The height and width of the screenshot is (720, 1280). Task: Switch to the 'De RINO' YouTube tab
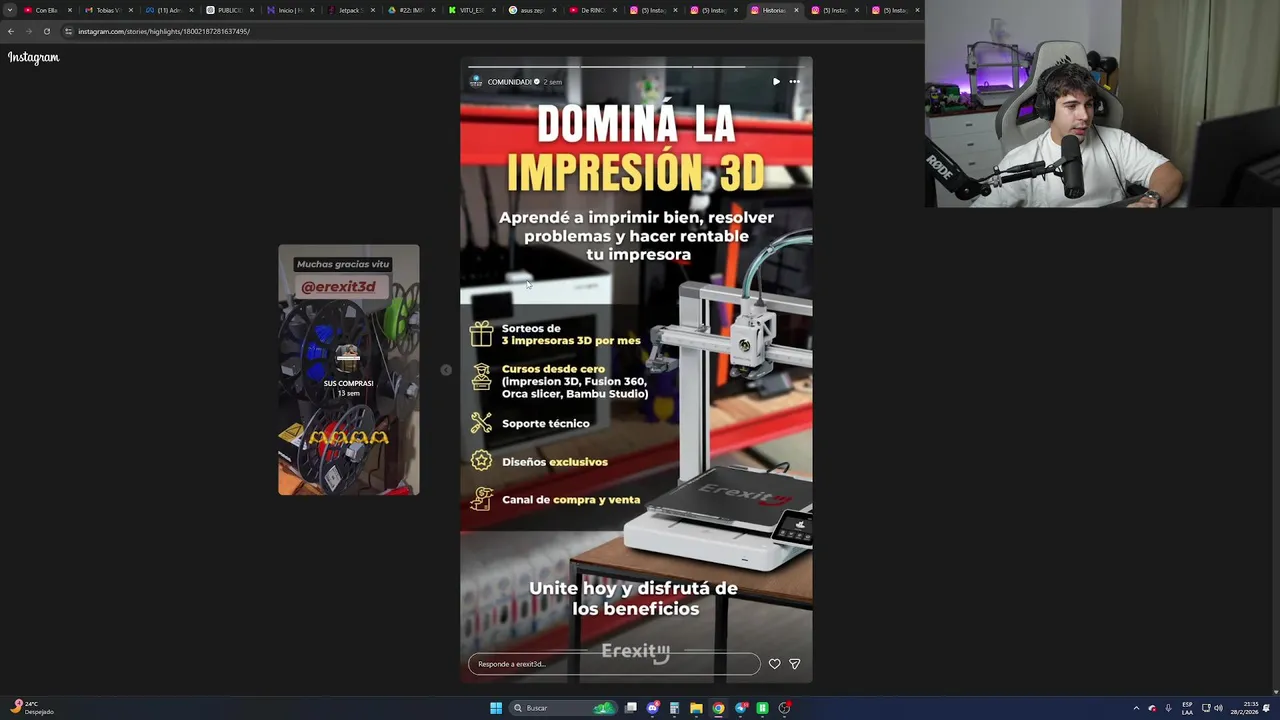click(x=591, y=10)
